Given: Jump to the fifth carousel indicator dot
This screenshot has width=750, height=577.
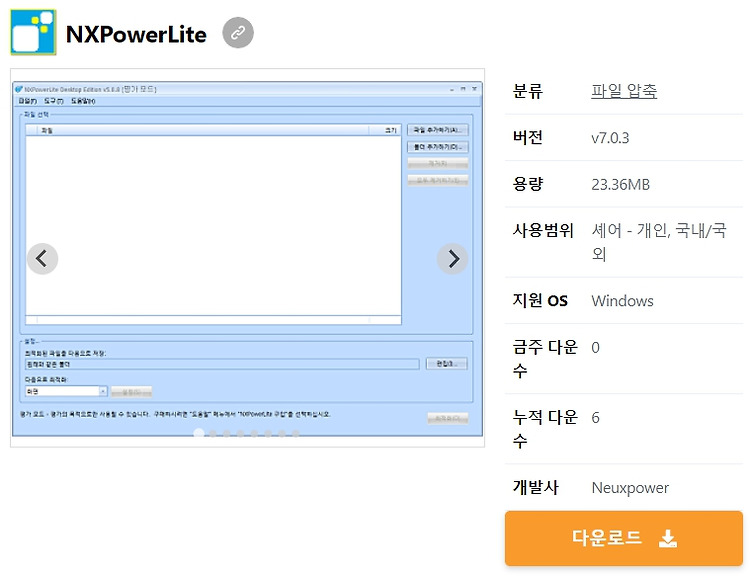Looking at the screenshot, I should 254,434.
